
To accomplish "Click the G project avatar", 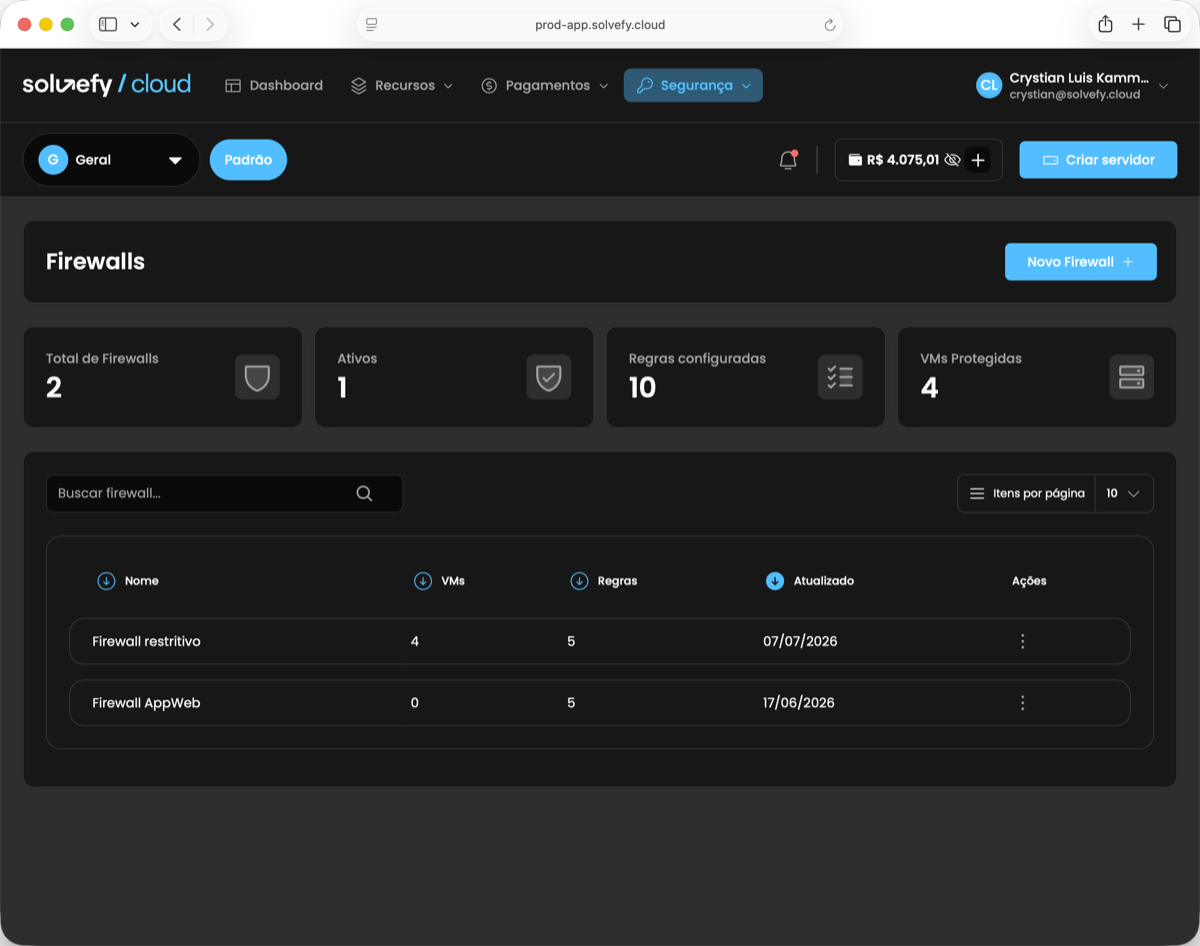I will [x=53, y=160].
